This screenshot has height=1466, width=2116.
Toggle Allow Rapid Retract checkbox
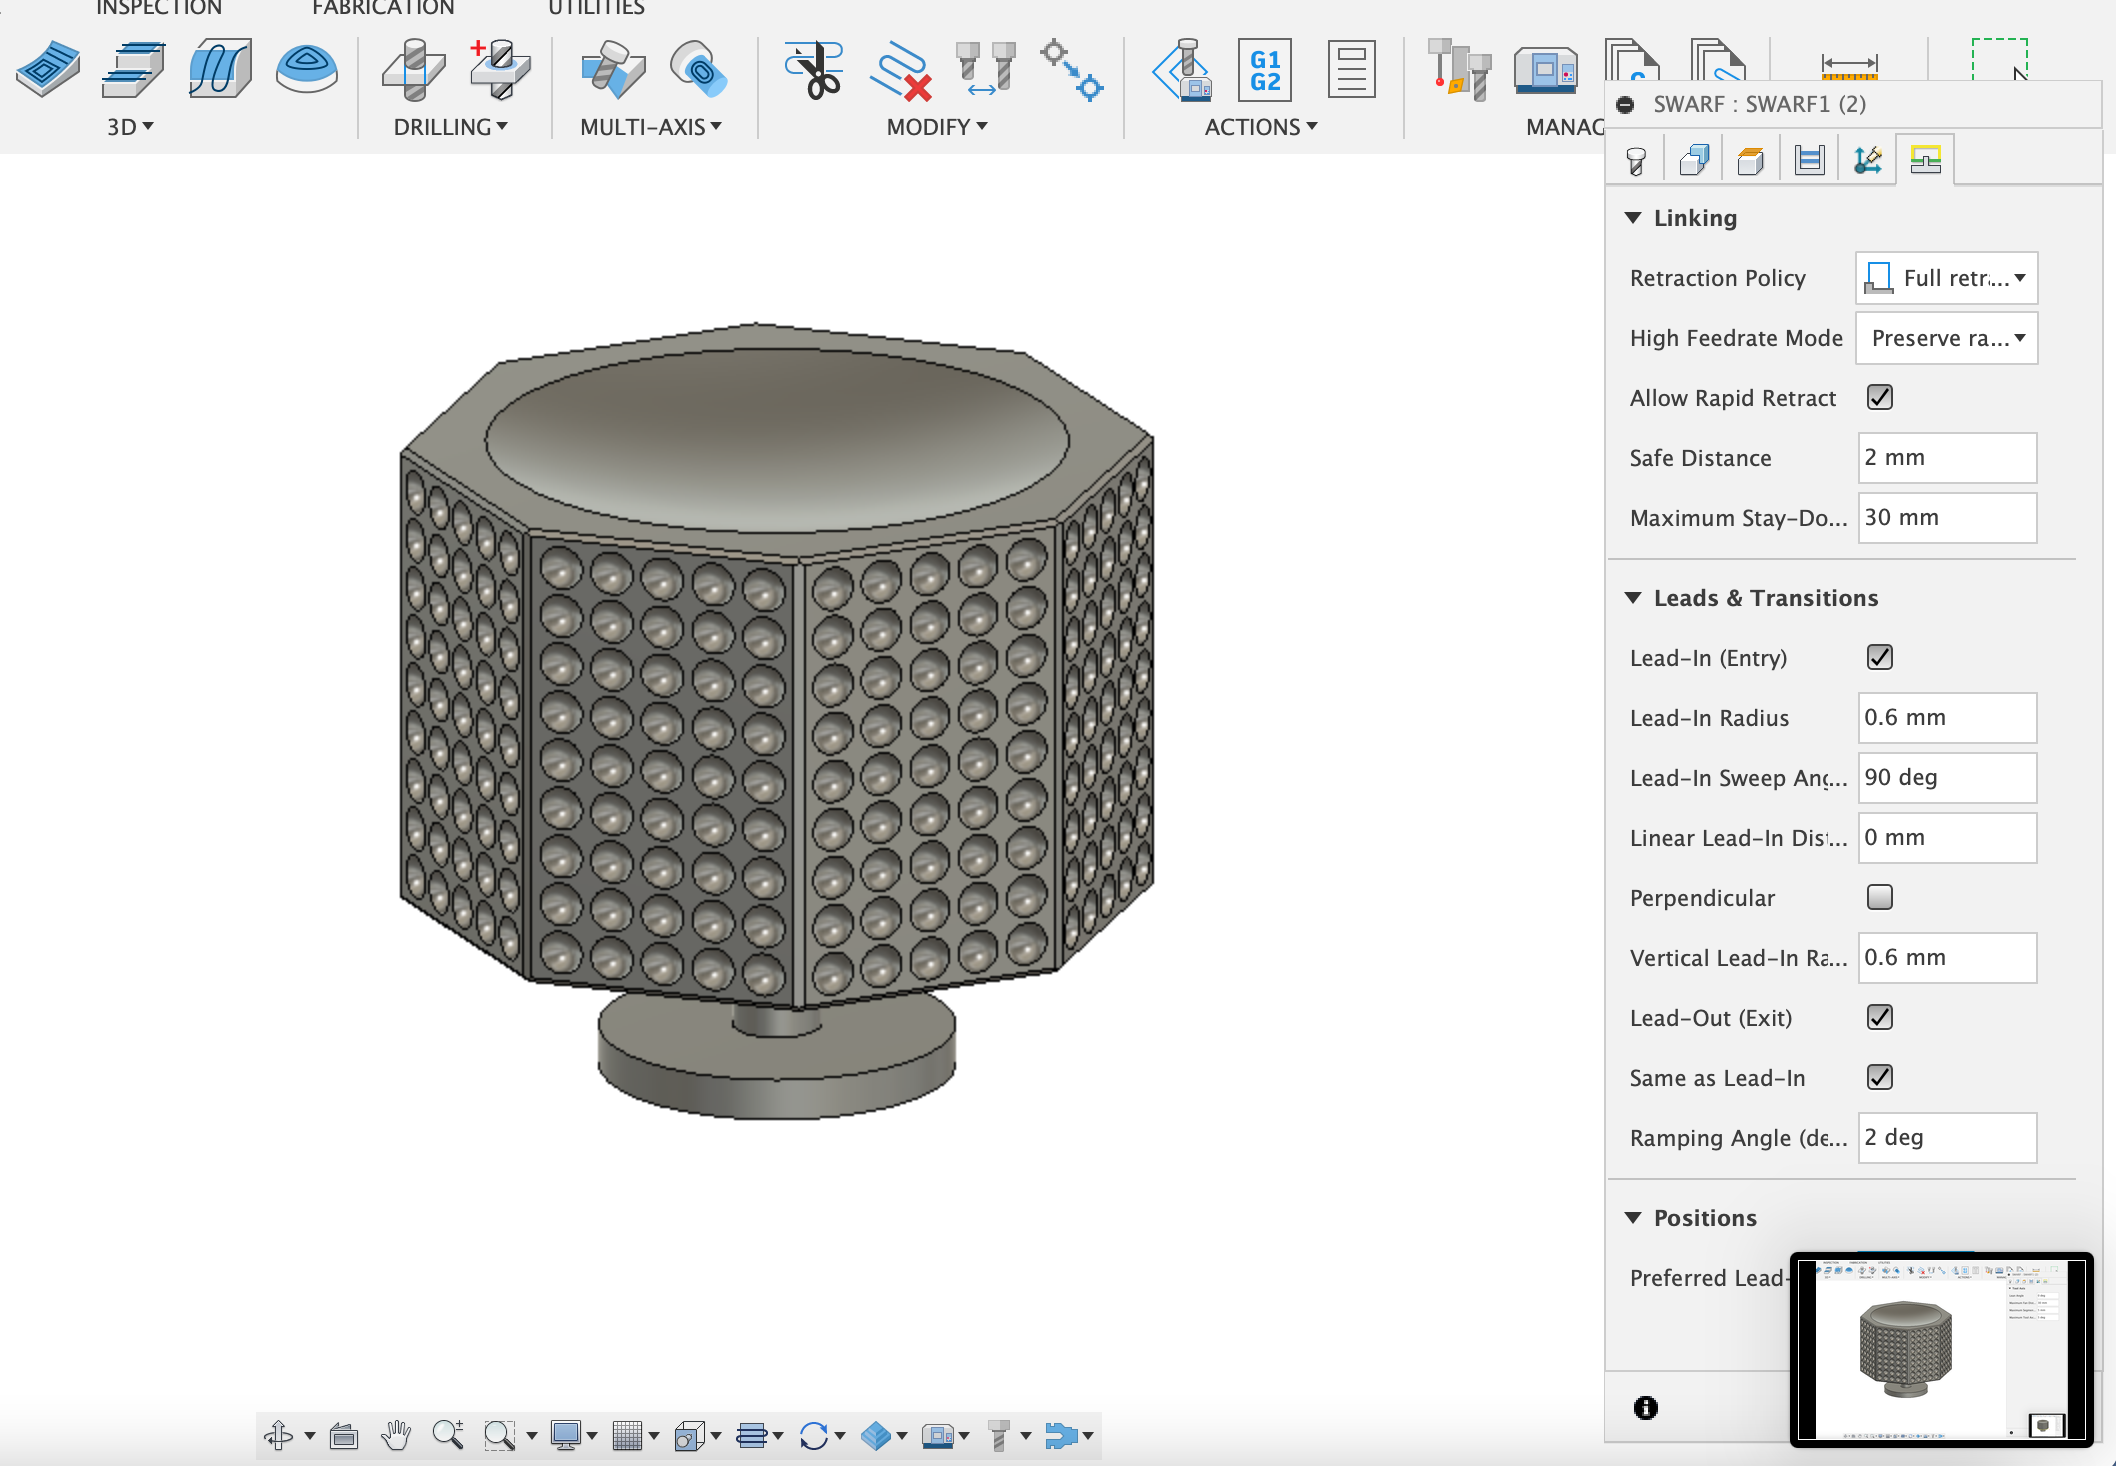click(1876, 397)
